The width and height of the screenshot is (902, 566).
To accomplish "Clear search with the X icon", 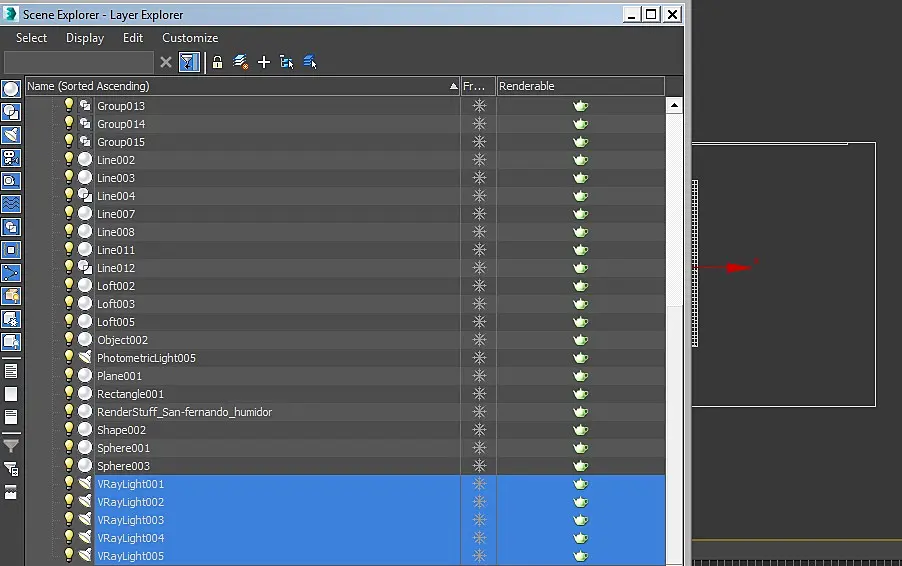I will click(166, 62).
